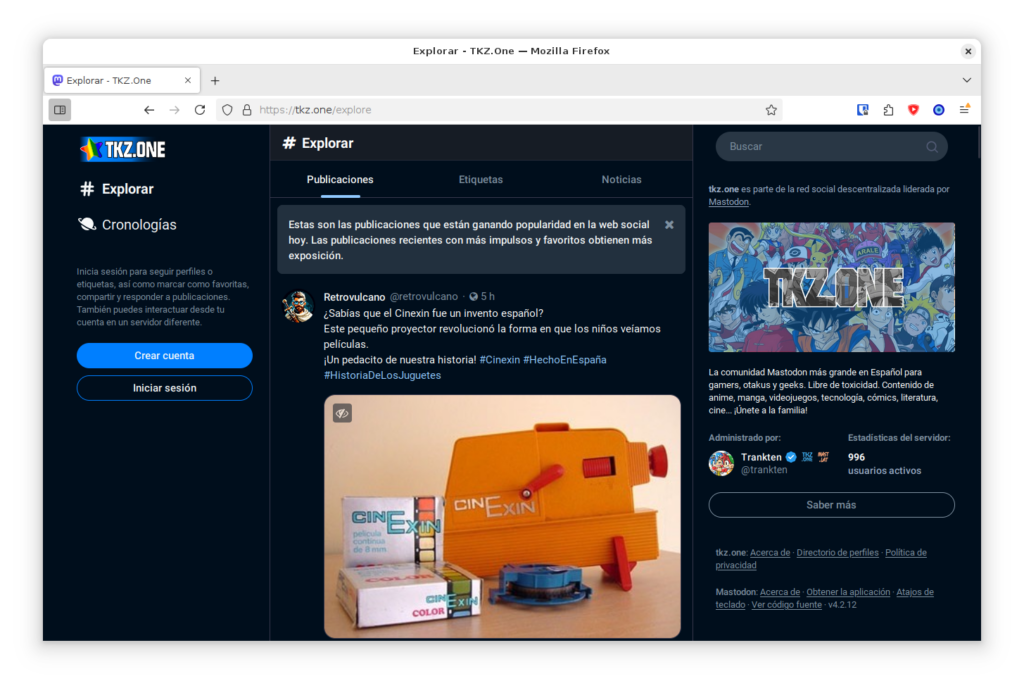Expand the list all tabs chevron
The width and height of the screenshot is (1024, 688).
(966, 80)
